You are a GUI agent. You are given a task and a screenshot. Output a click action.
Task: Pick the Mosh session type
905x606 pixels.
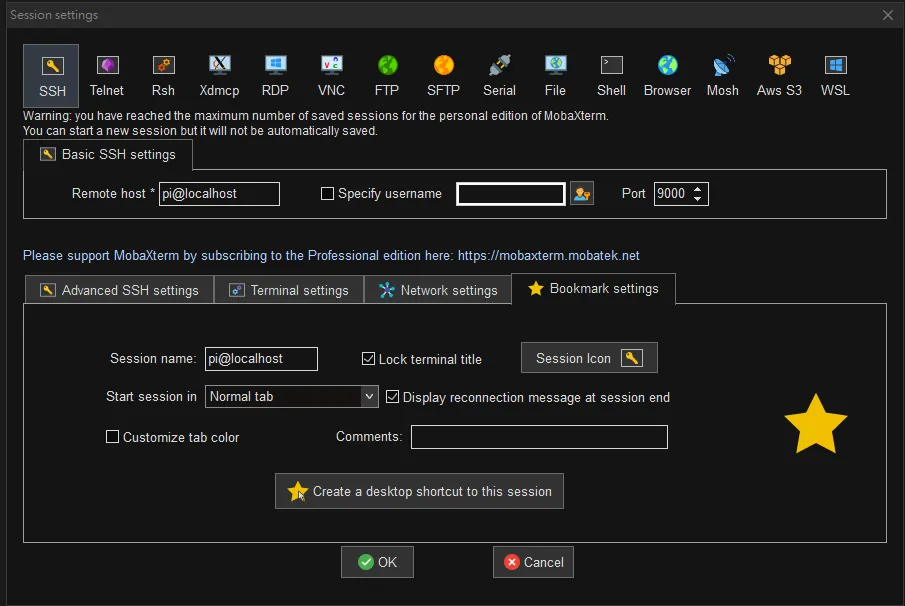click(722, 75)
